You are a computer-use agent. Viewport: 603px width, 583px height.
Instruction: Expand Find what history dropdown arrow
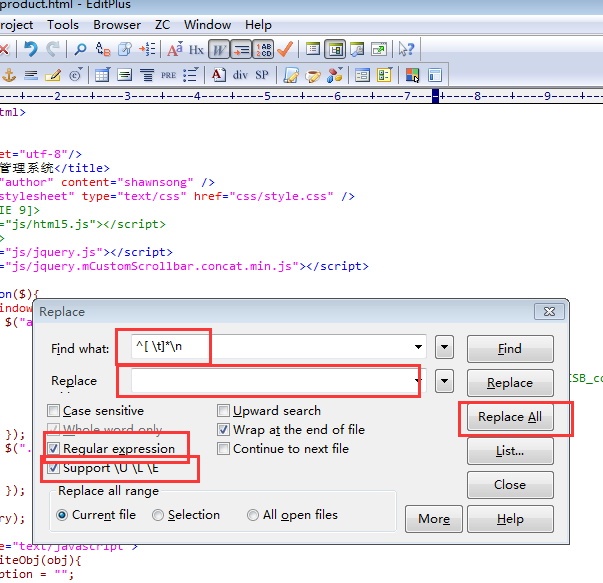(x=418, y=347)
